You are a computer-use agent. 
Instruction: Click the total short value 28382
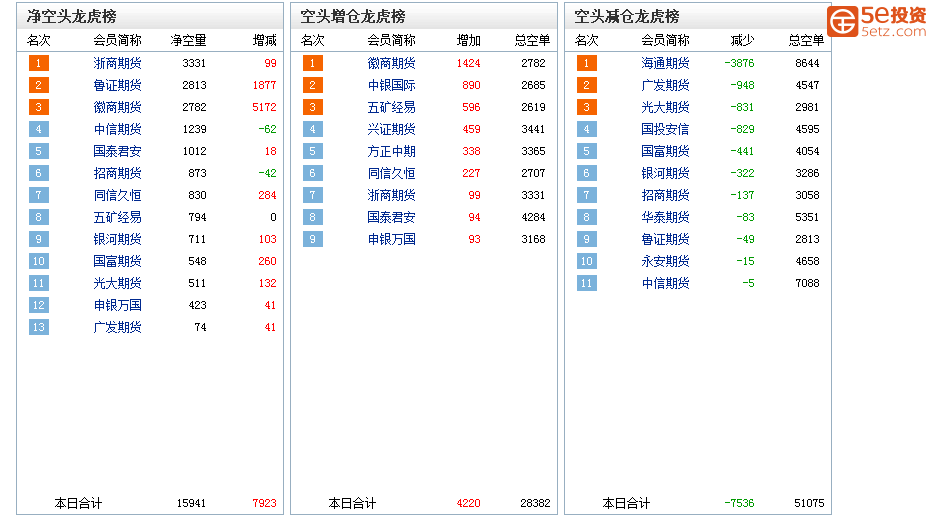pos(535,504)
